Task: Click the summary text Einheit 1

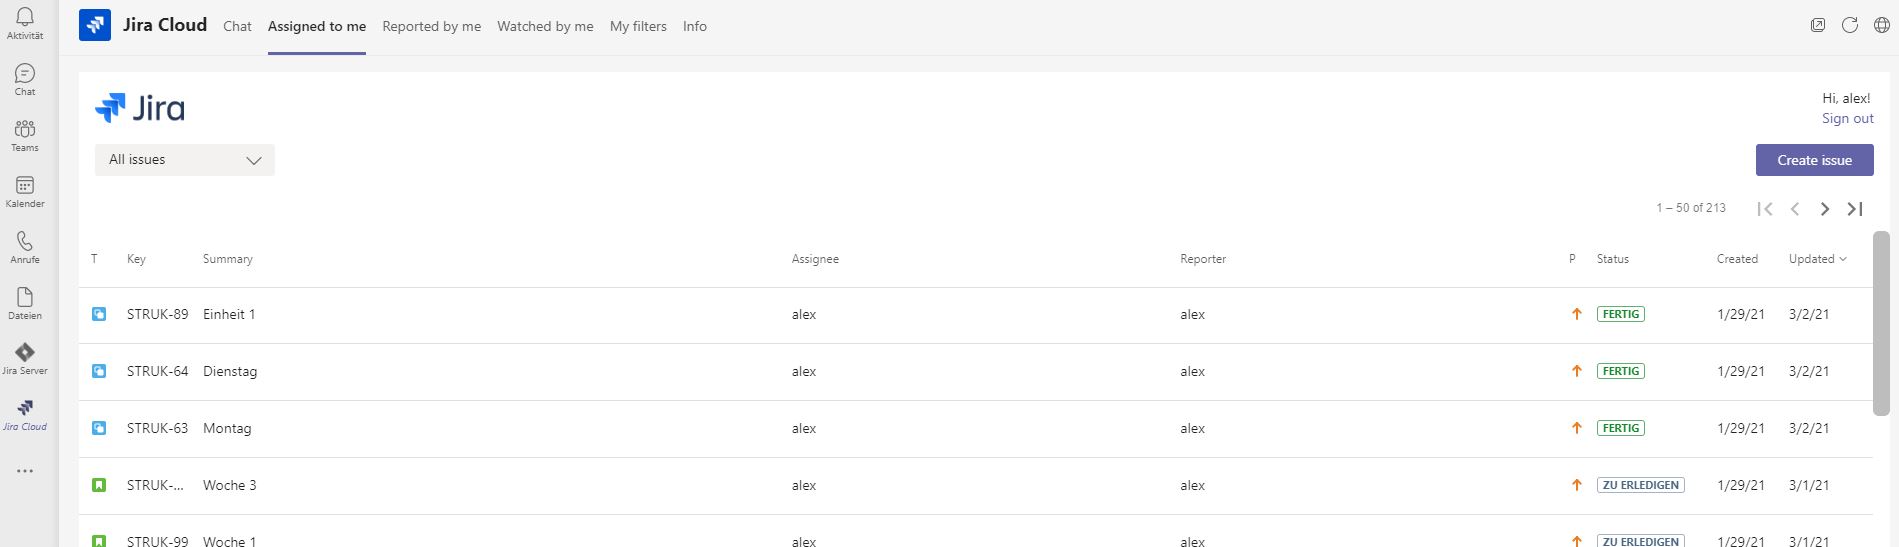Action: [x=229, y=314]
